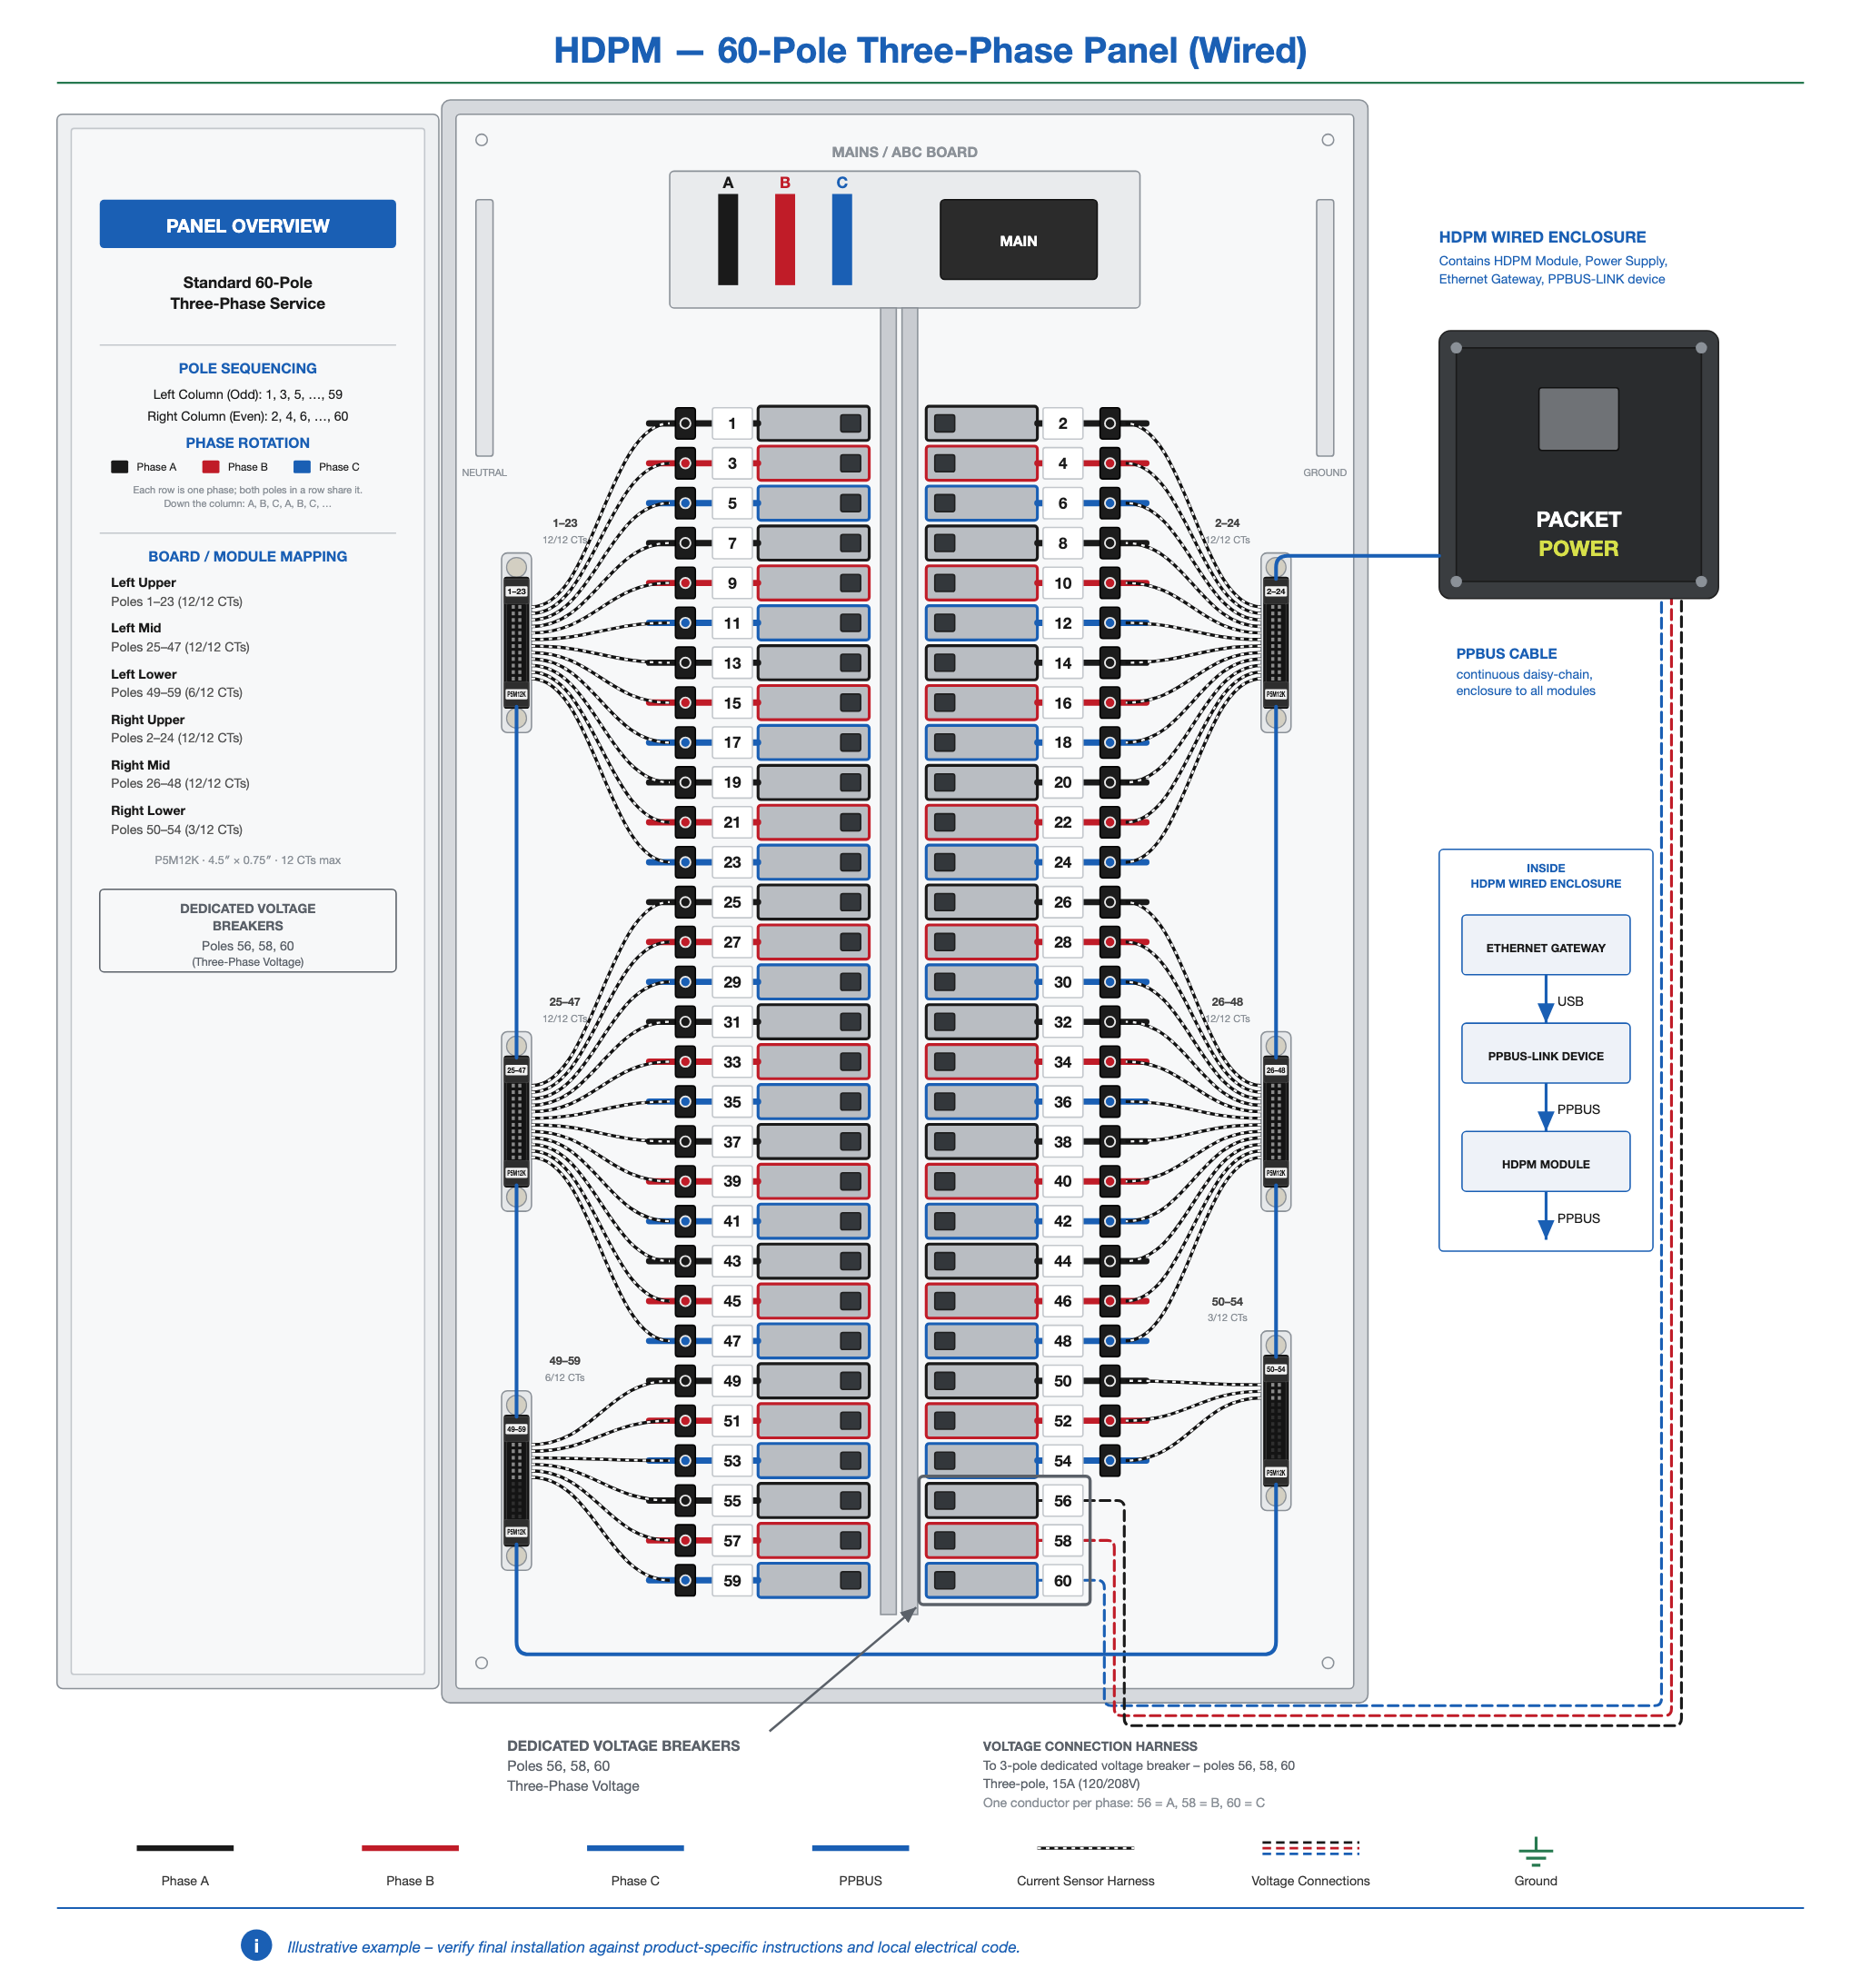Click the current sensor on pole 3

[x=685, y=463]
